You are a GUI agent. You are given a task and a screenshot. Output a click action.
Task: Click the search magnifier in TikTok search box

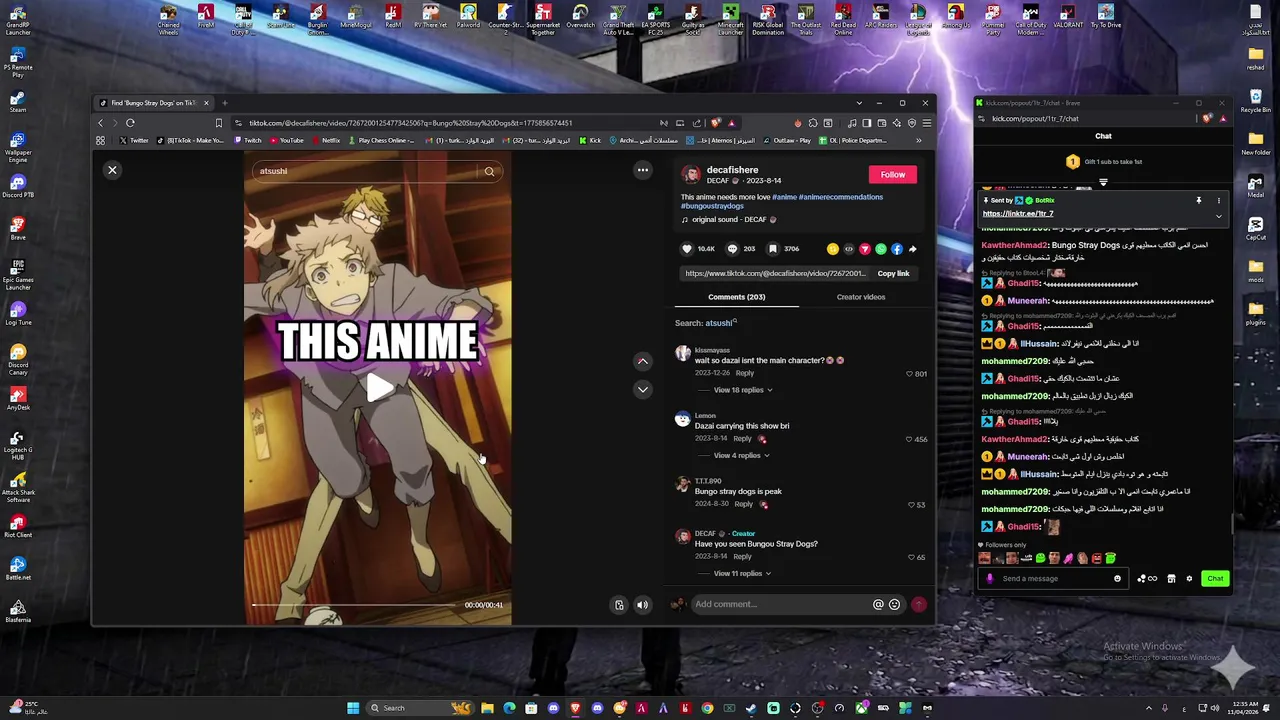[x=489, y=171]
